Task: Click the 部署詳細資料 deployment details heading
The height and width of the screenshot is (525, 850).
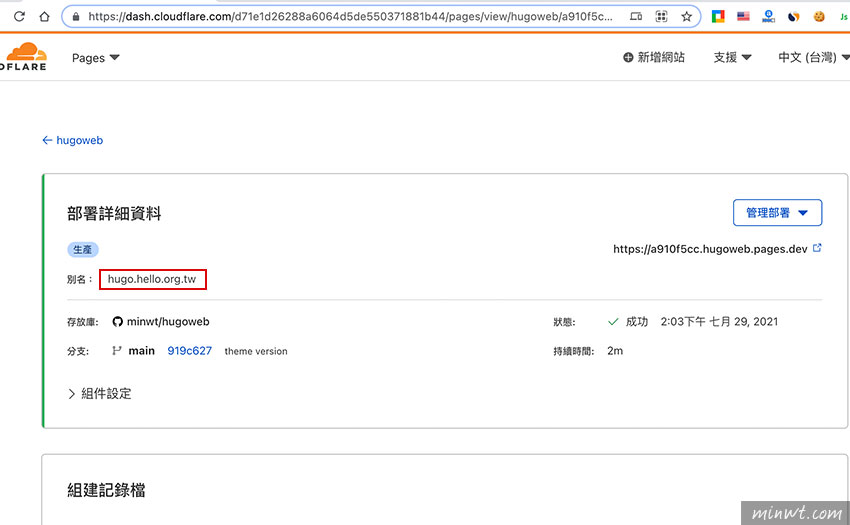Action: click(114, 213)
